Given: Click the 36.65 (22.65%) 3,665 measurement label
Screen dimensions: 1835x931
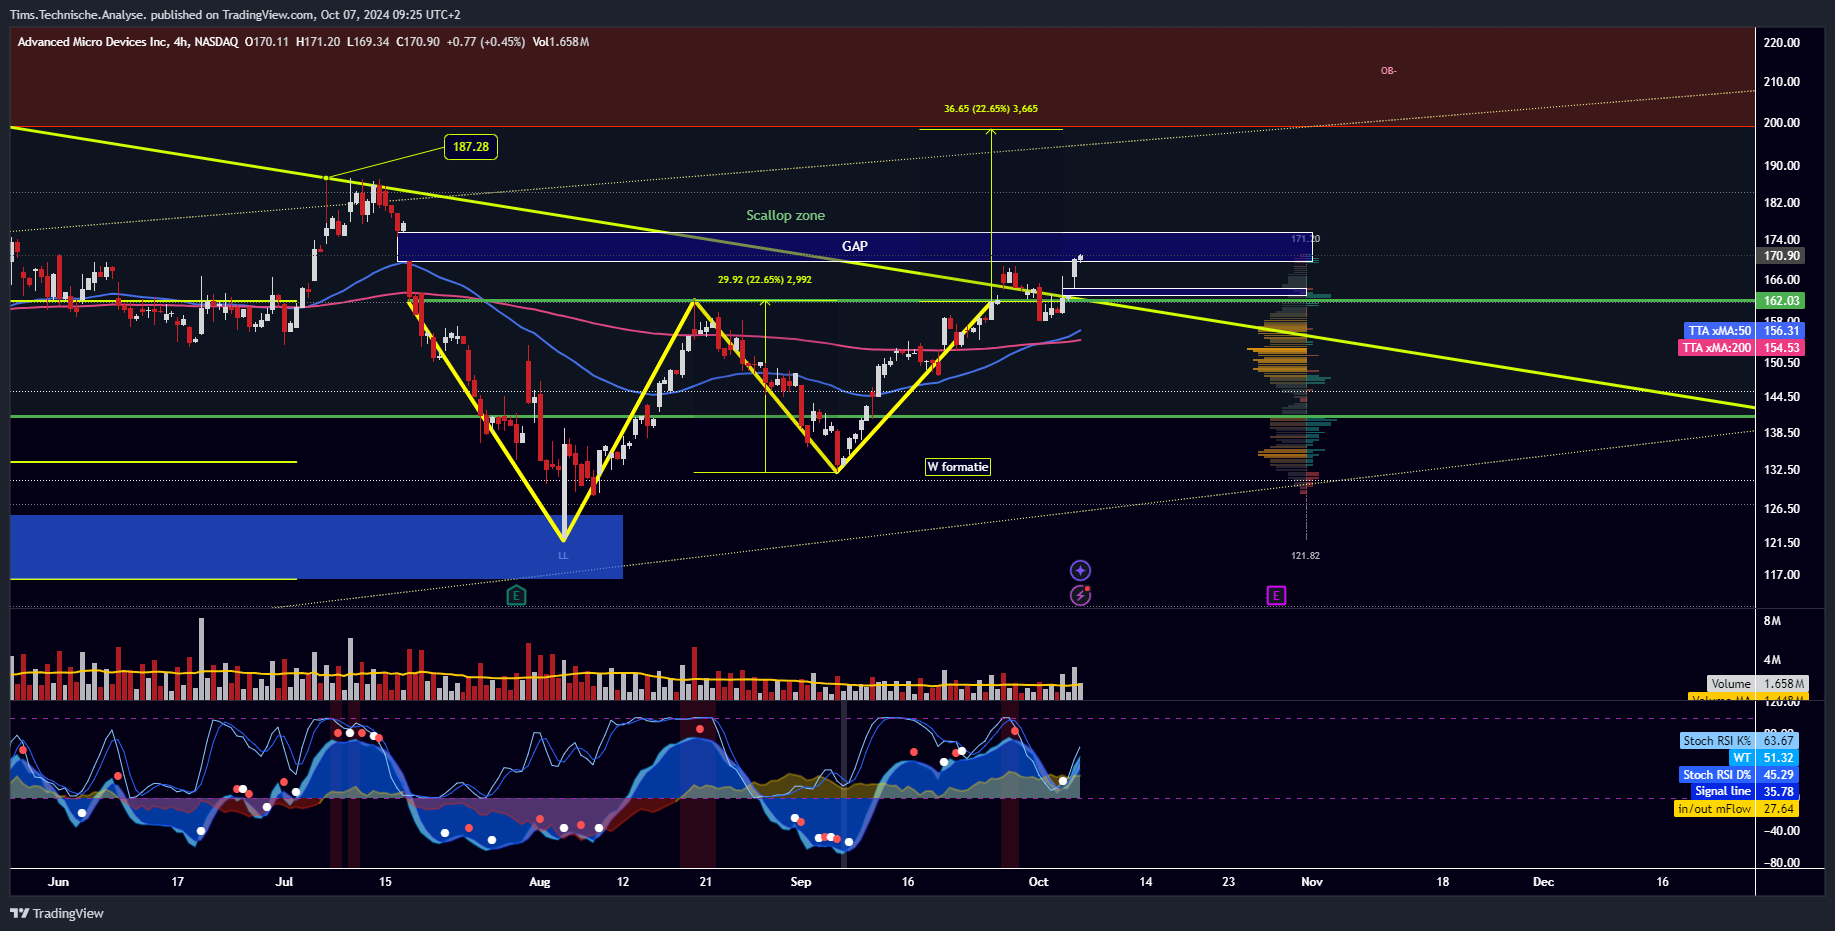Looking at the screenshot, I should click(991, 108).
